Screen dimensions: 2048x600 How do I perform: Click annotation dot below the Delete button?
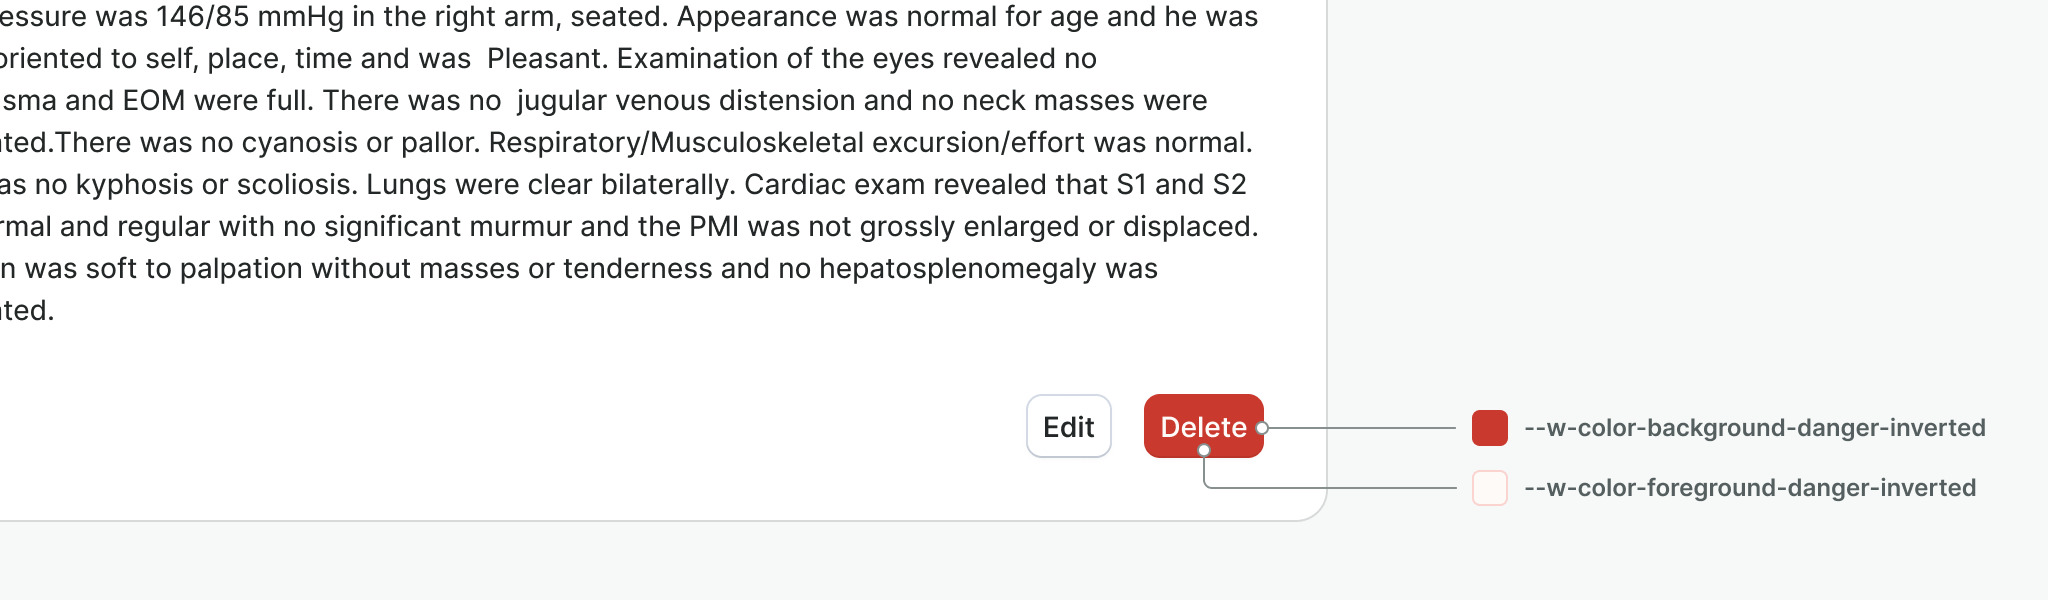coord(1204,451)
